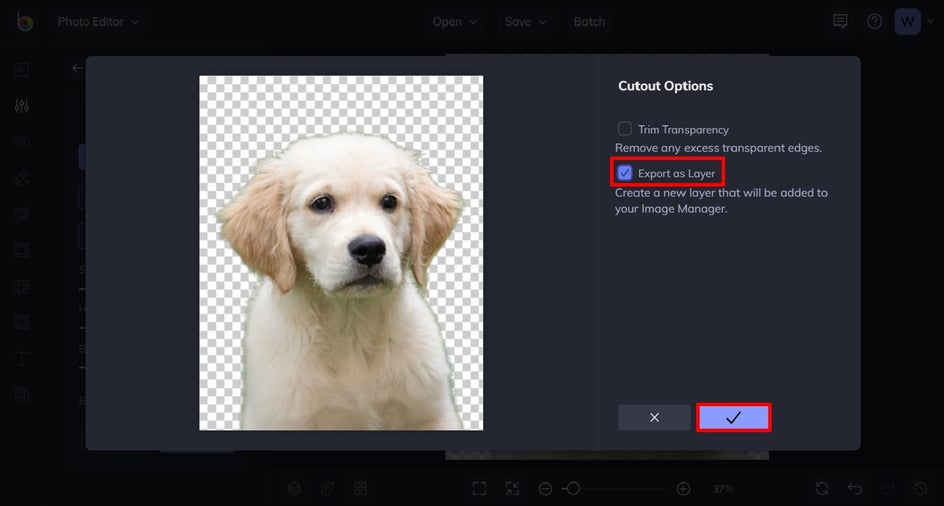
Task: Select the Text tool icon in sidebar
Action: point(22,358)
